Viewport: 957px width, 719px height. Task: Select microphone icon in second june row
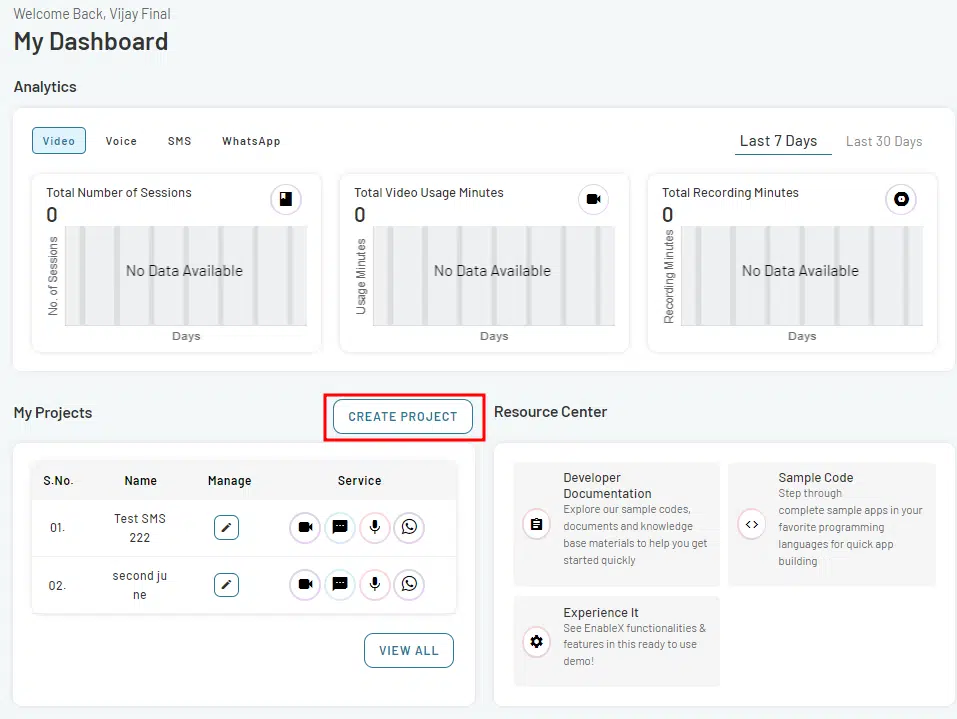pyautogui.click(x=374, y=584)
